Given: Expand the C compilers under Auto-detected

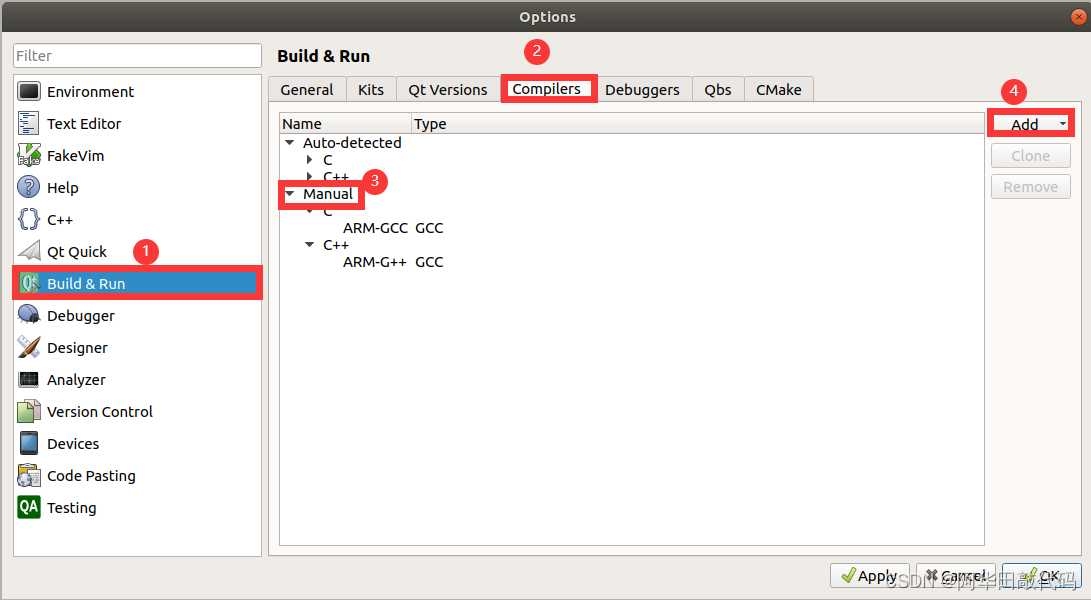Looking at the screenshot, I should click(x=310, y=159).
